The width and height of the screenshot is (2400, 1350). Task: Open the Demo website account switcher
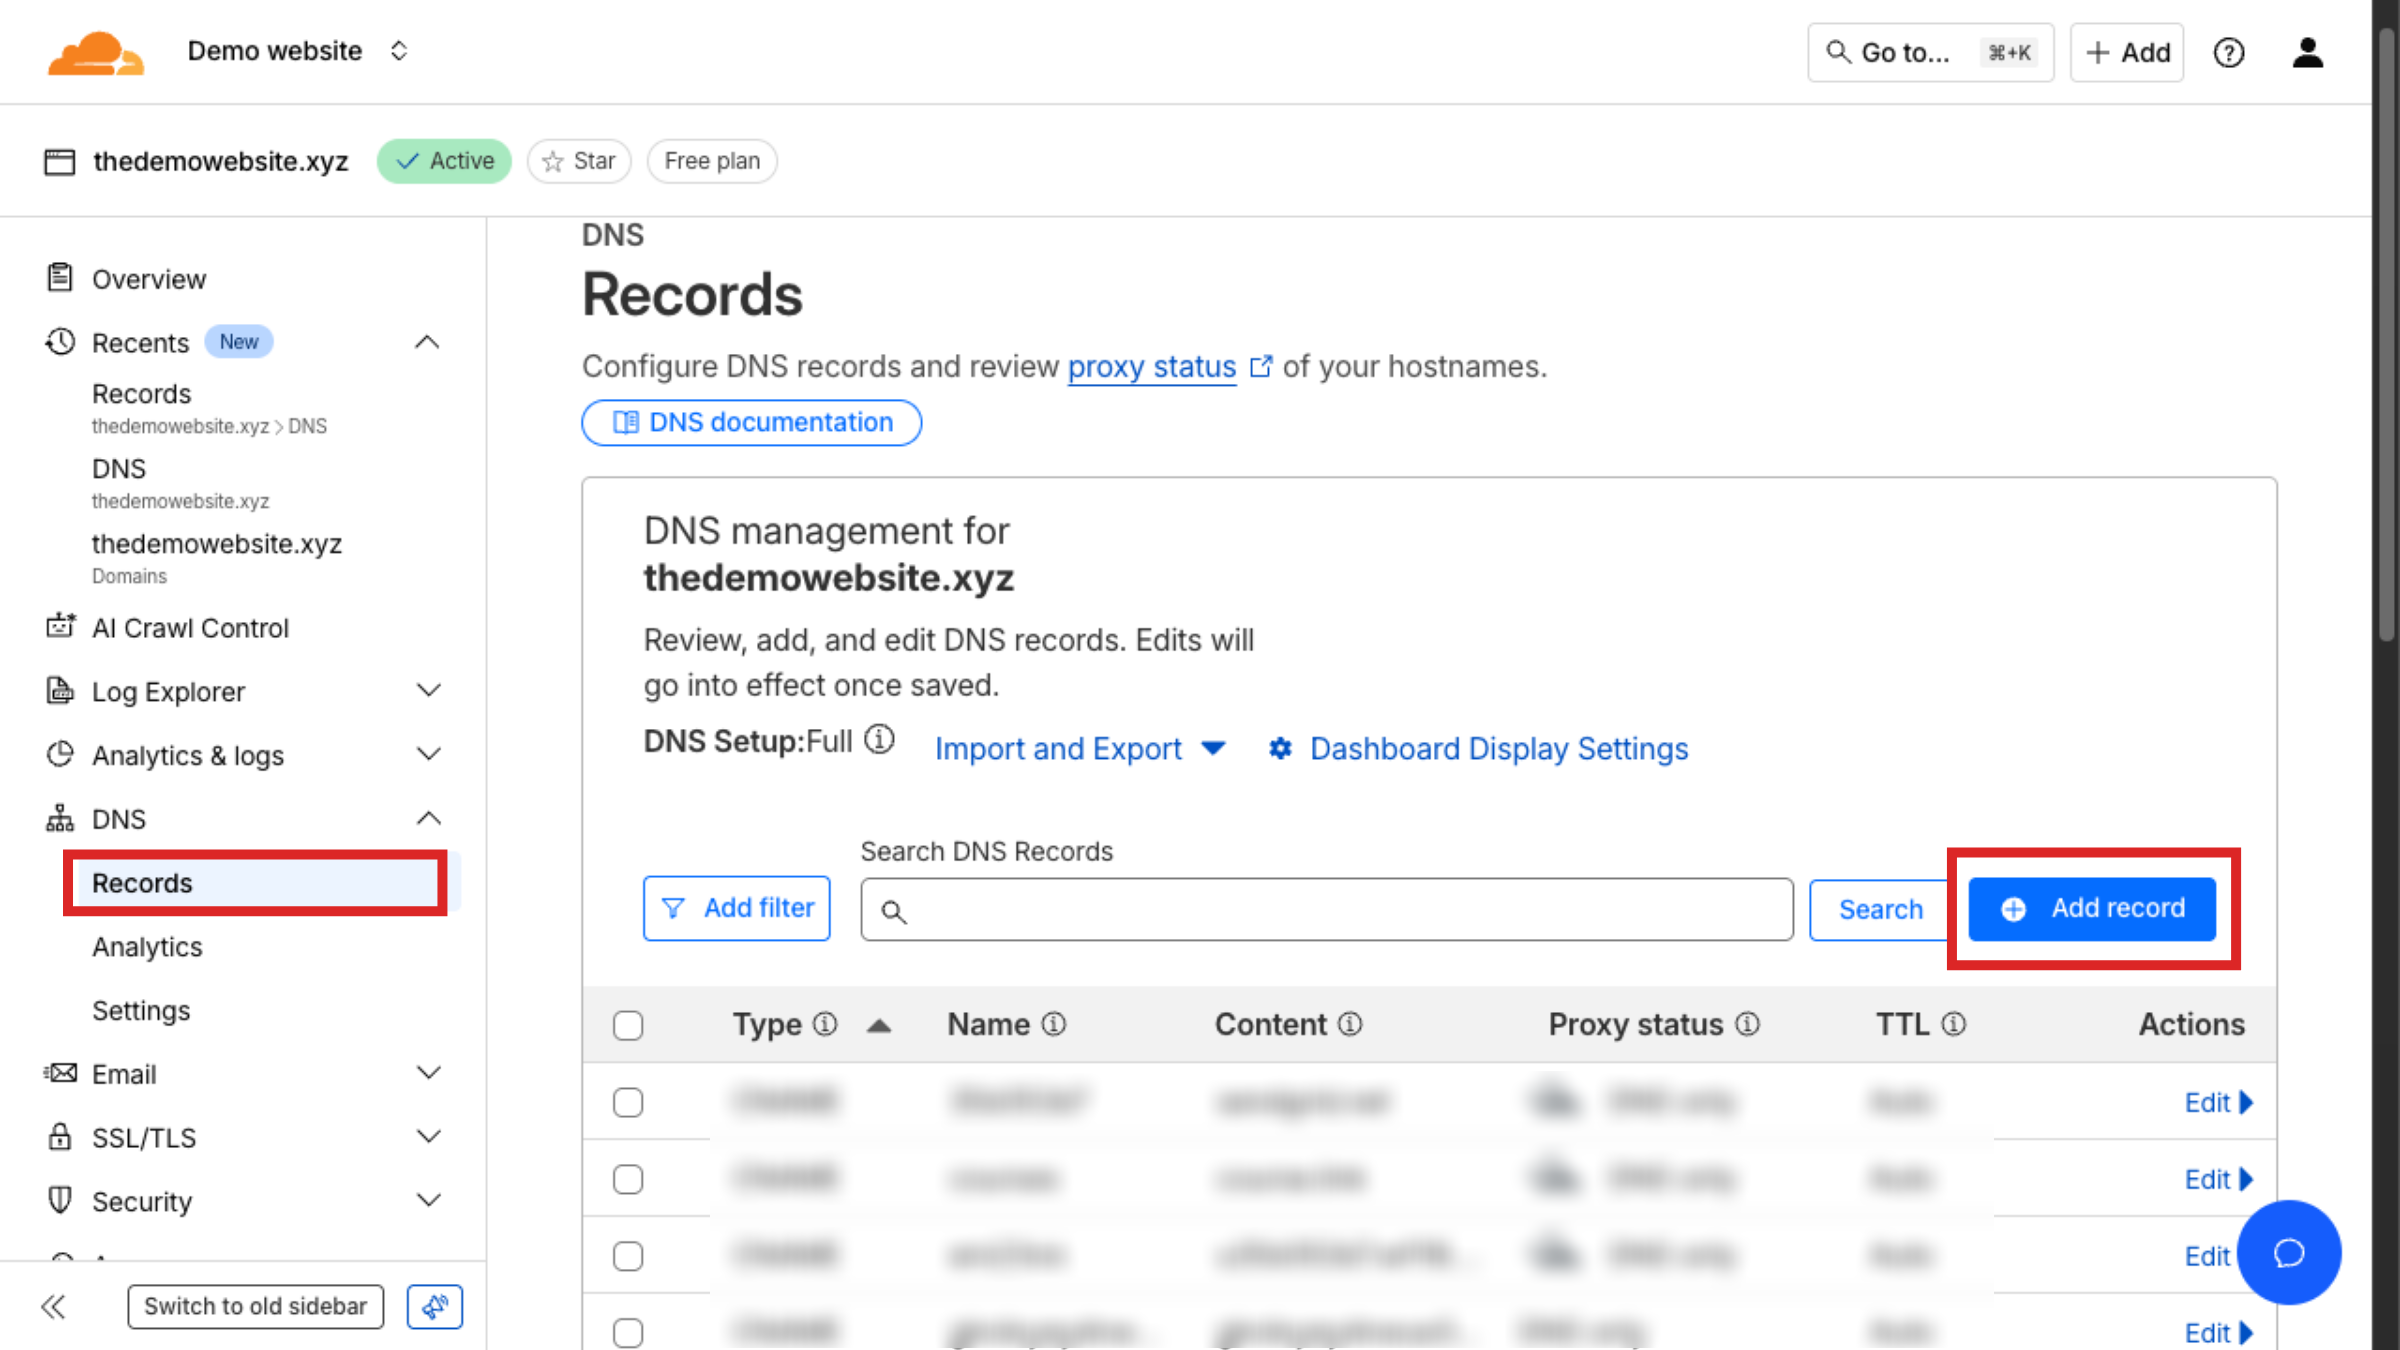click(298, 51)
